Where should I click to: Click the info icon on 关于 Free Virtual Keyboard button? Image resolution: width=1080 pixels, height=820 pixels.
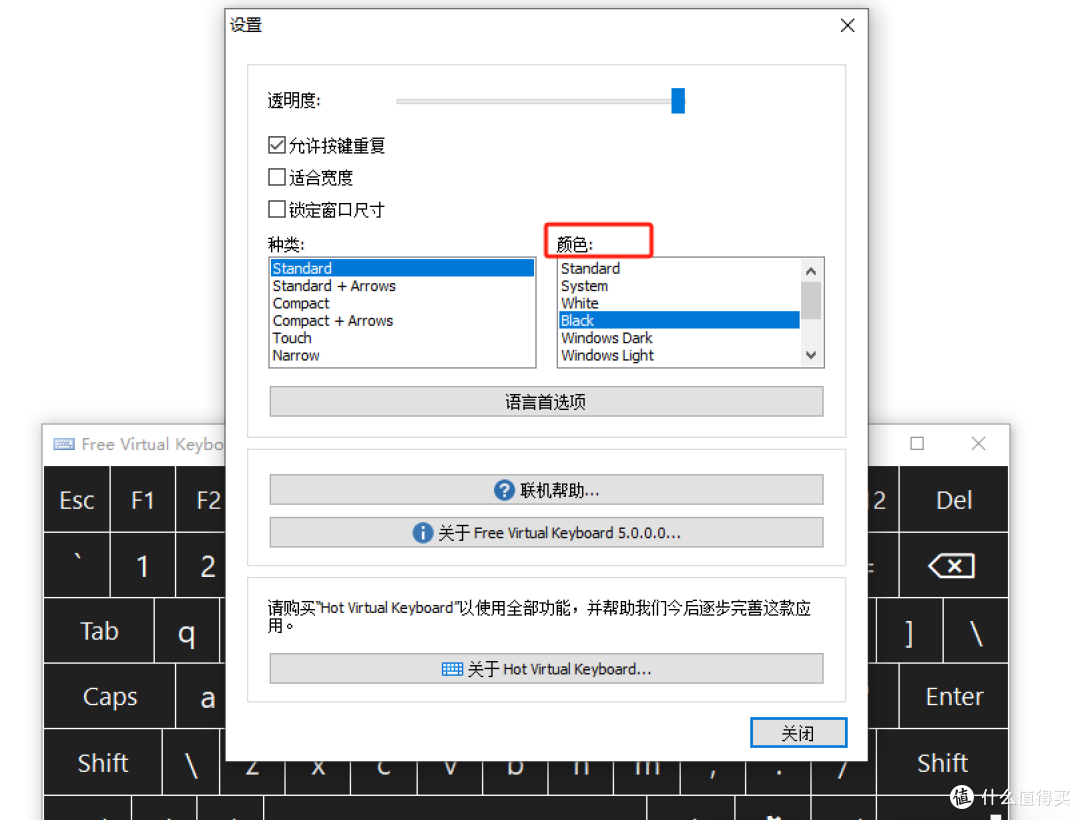click(422, 533)
